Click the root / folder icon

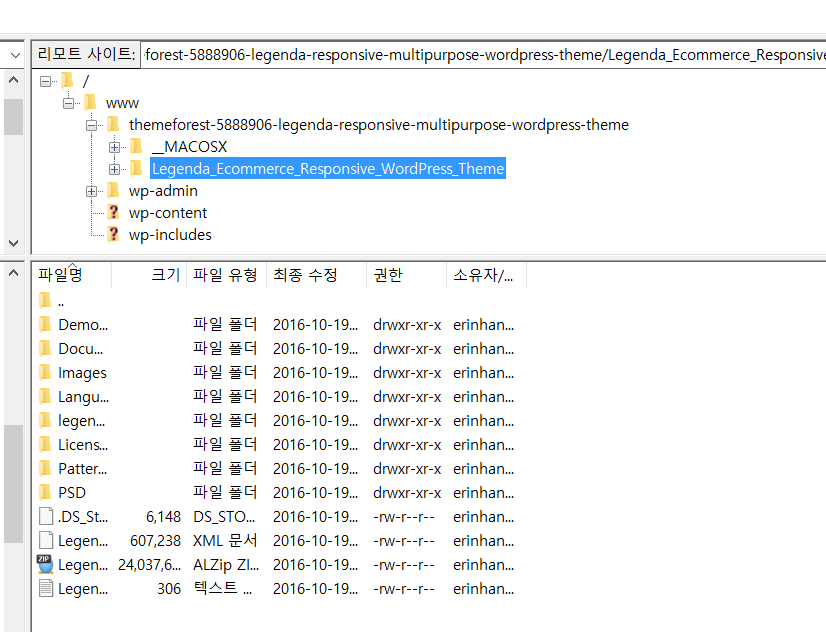click(x=67, y=80)
